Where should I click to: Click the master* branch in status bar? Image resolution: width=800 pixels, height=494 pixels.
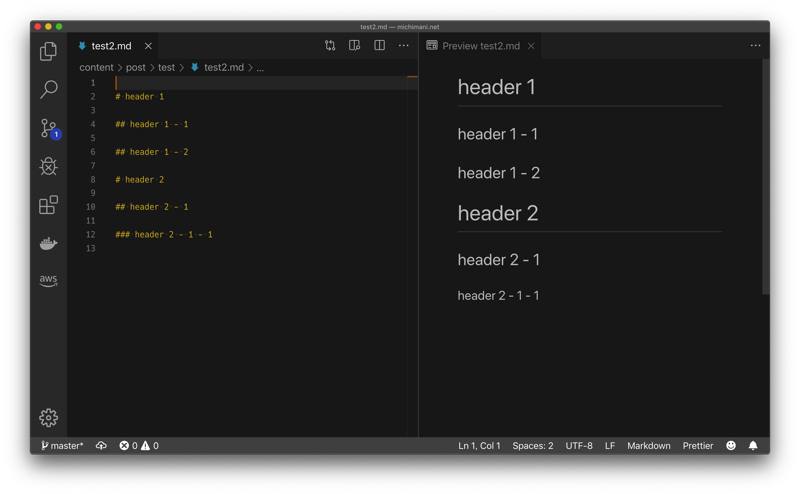coord(62,446)
